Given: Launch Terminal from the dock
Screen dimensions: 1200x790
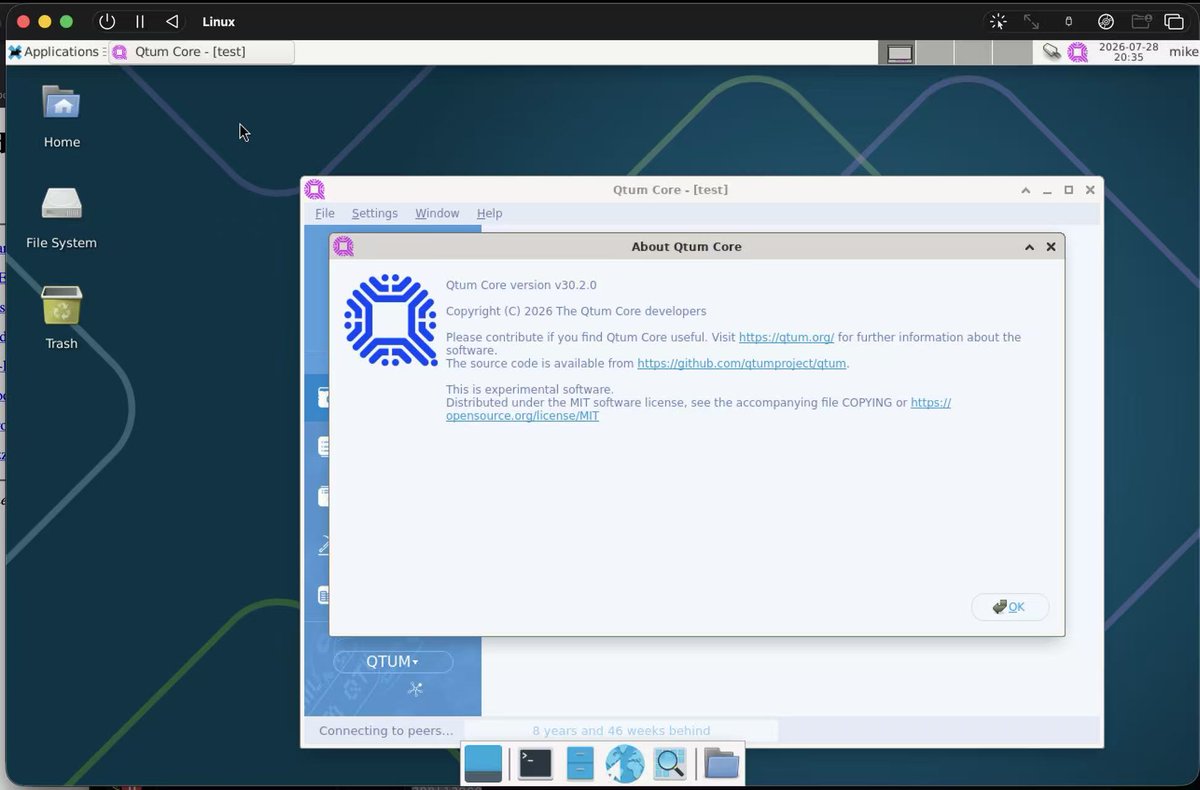Looking at the screenshot, I should (x=535, y=764).
